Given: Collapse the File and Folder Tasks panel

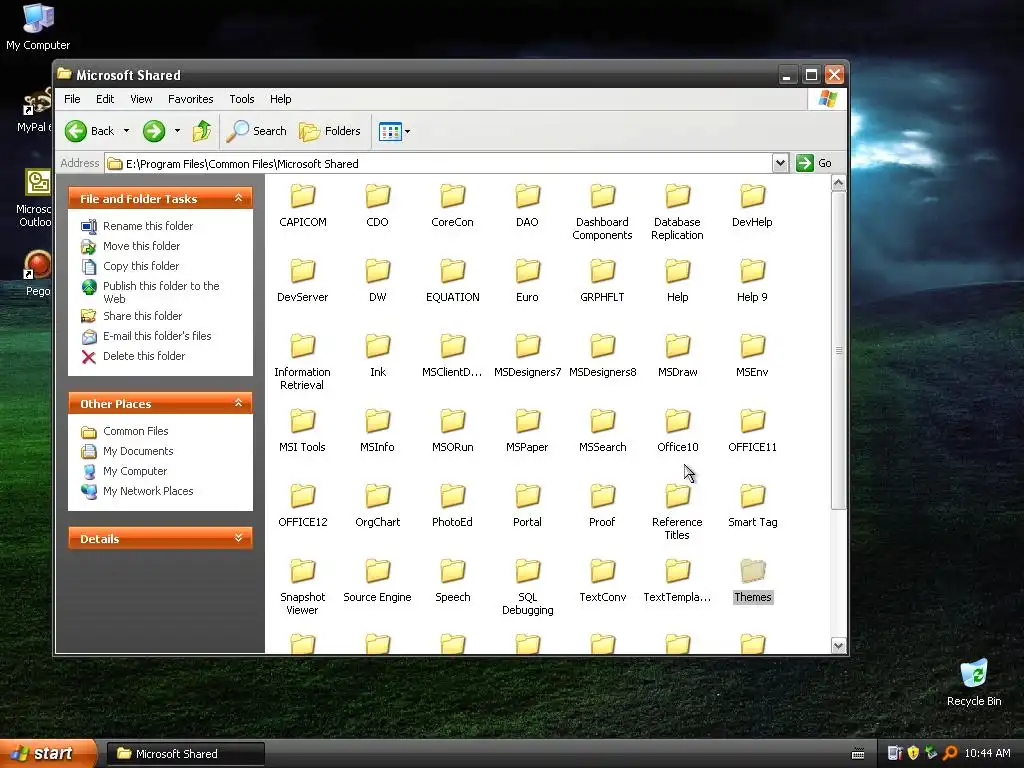Looking at the screenshot, I should click(x=238, y=199).
